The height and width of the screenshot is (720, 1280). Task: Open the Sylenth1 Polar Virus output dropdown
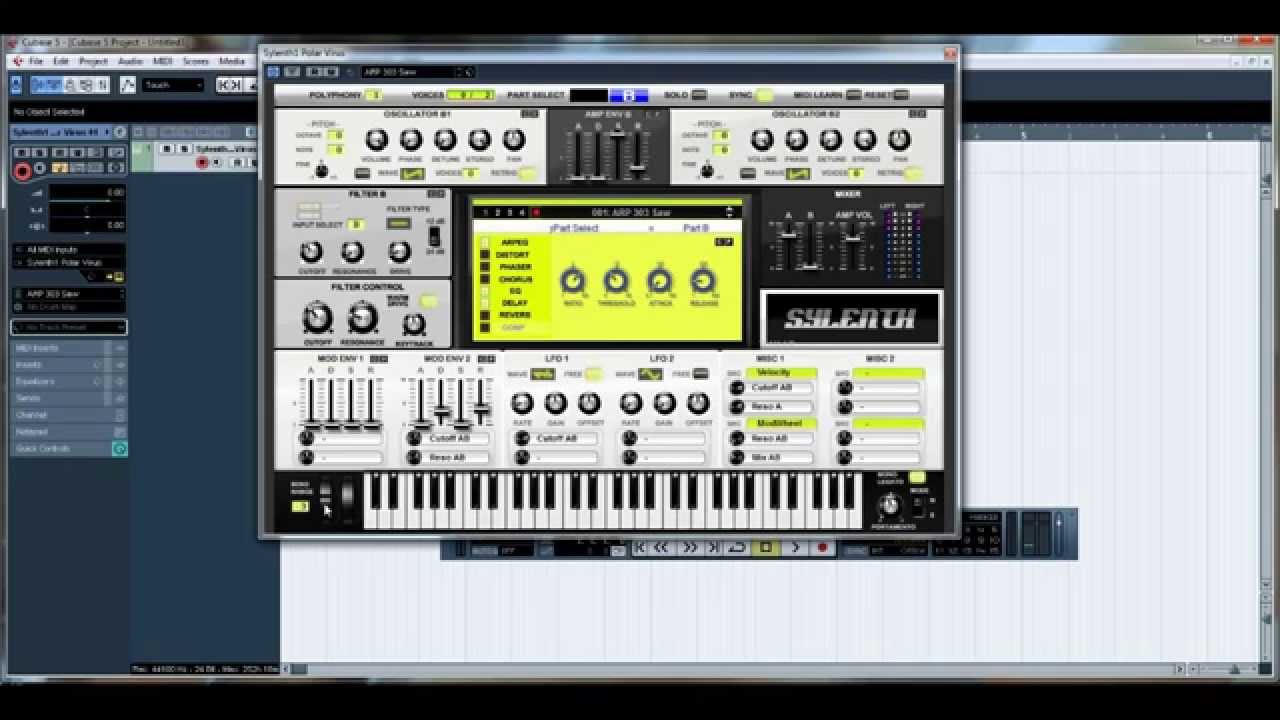click(x=69, y=262)
